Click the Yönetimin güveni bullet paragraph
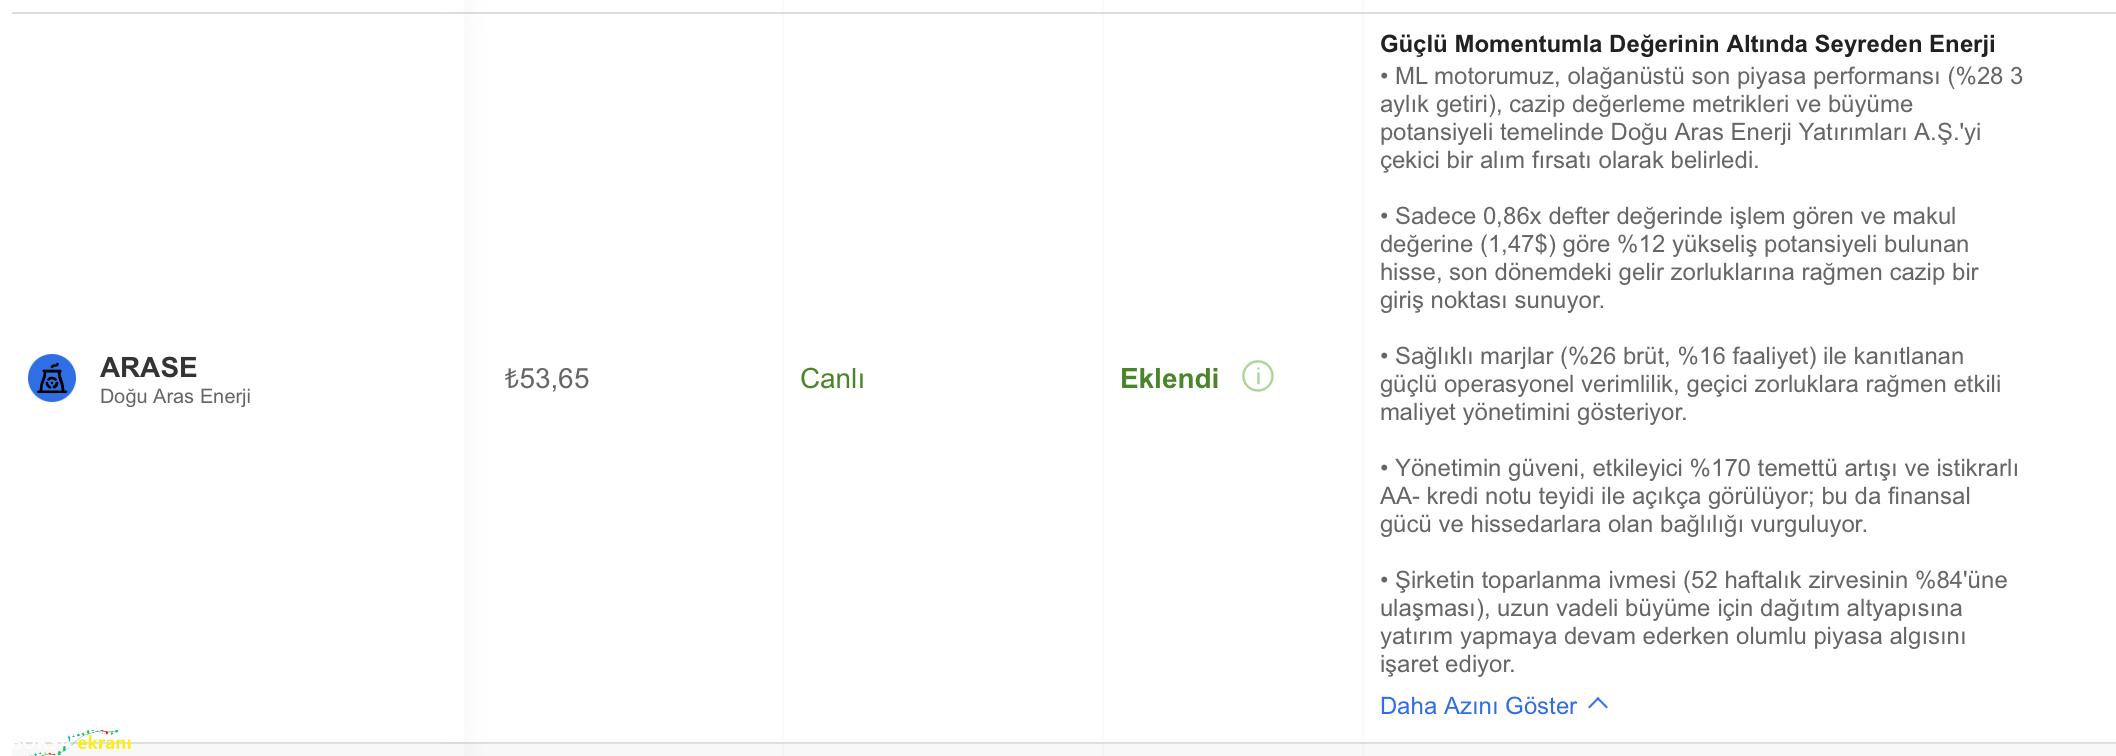 (x=1699, y=496)
